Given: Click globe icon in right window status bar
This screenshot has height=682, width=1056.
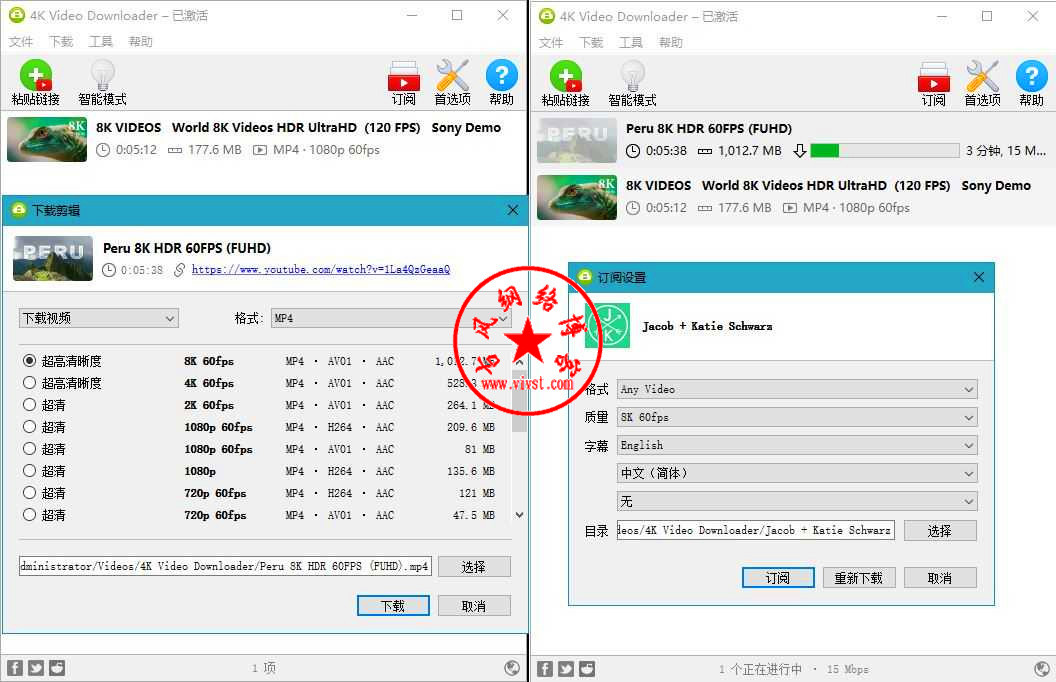Looking at the screenshot, I should pyautogui.click(x=1042, y=669).
